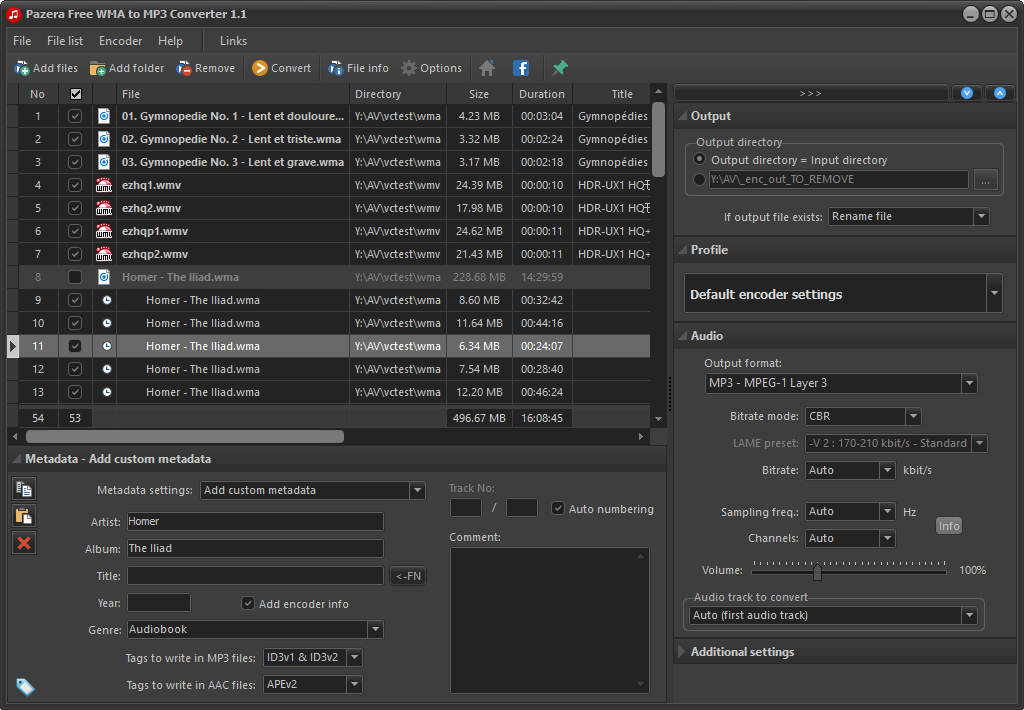Screen dimensions: 1024x710
Task: Open the File list menu
Action: pos(65,40)
